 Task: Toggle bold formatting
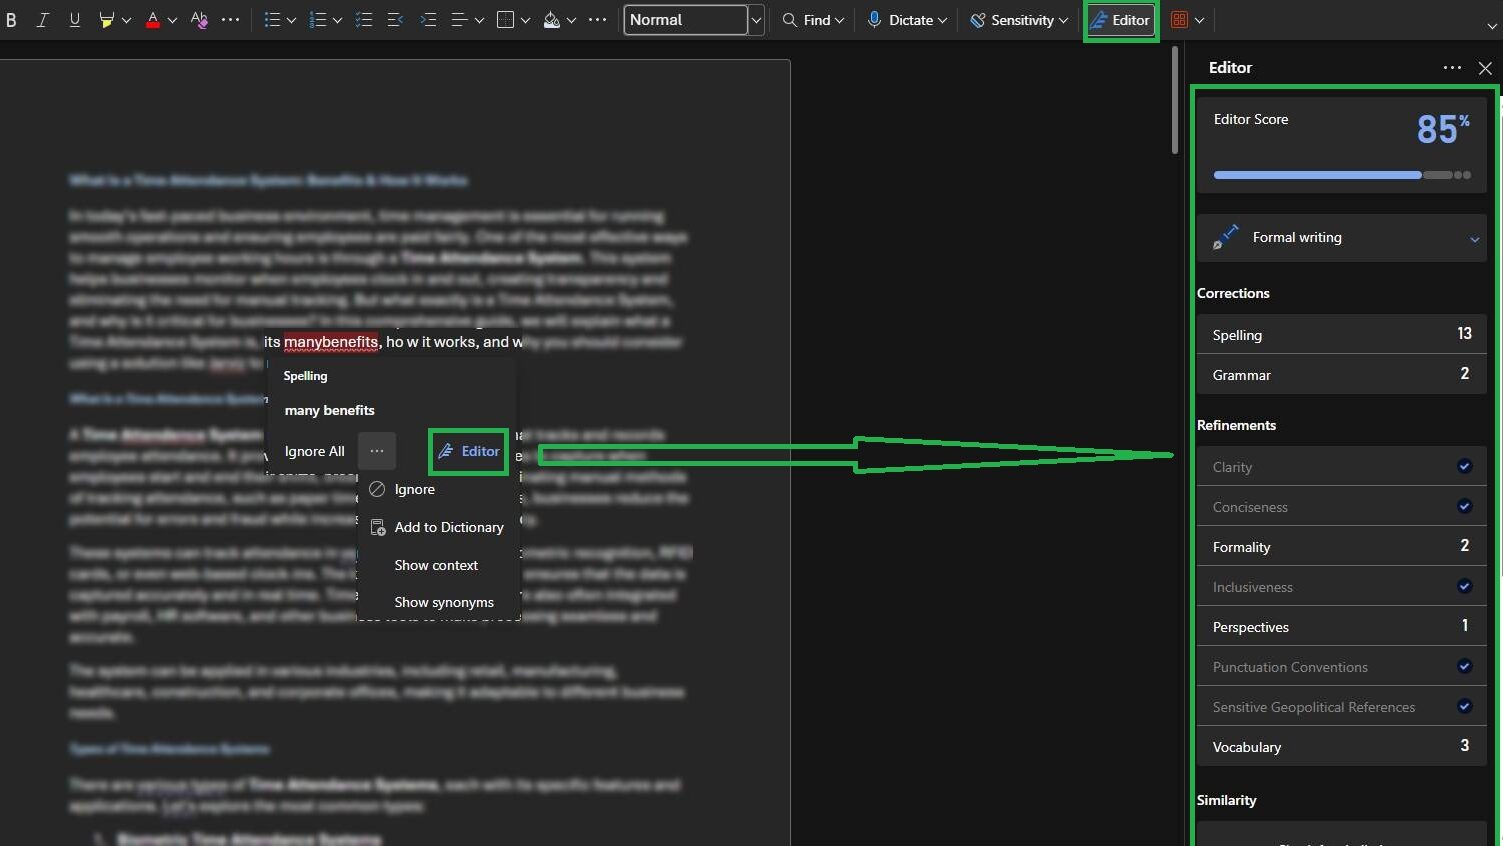(11, 20)
